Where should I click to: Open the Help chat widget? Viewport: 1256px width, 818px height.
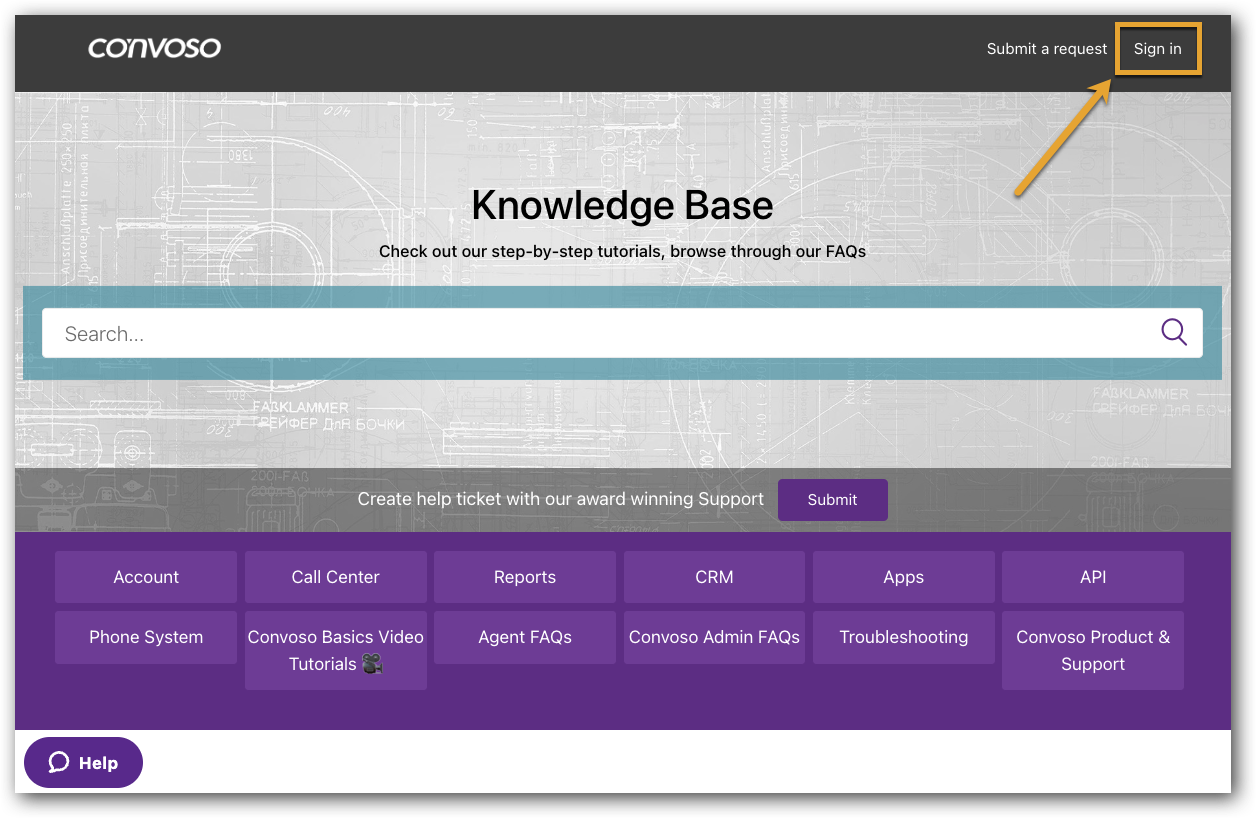click(84, 763)
